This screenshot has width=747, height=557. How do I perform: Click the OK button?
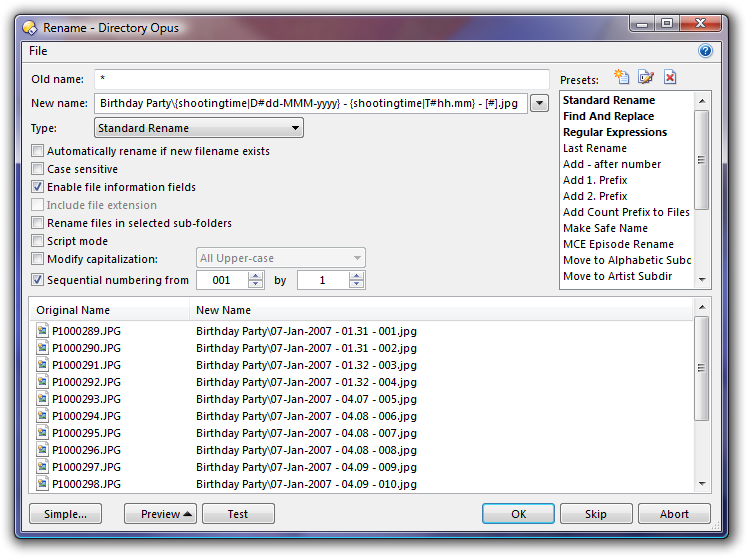(x=518, y=514)
